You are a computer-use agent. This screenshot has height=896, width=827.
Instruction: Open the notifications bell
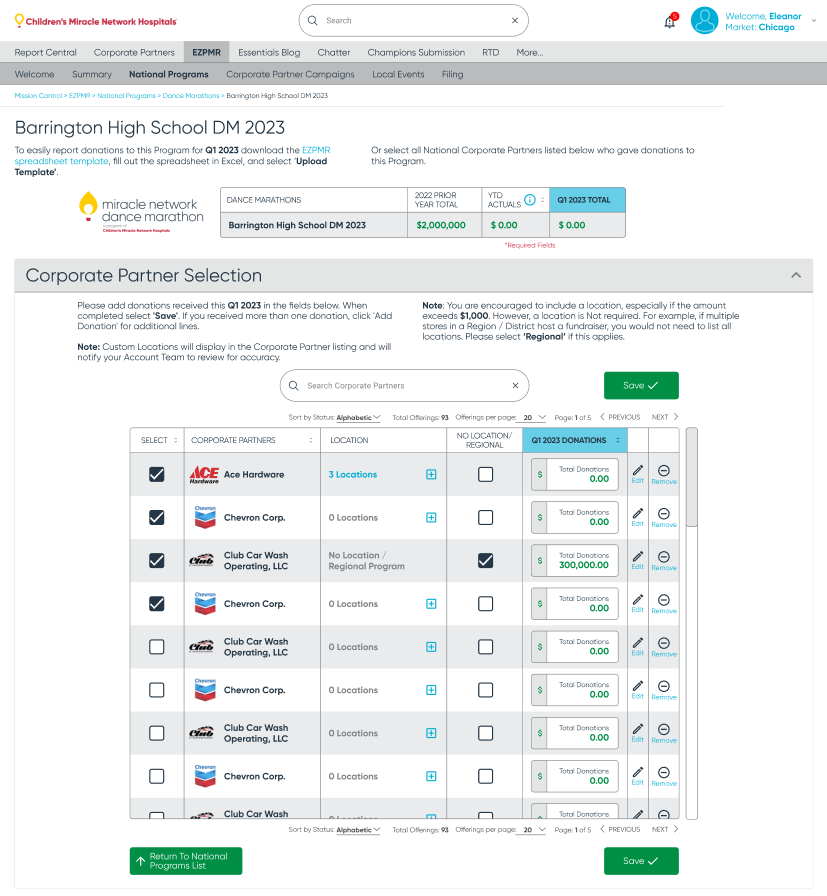click(x=670, y=22)
